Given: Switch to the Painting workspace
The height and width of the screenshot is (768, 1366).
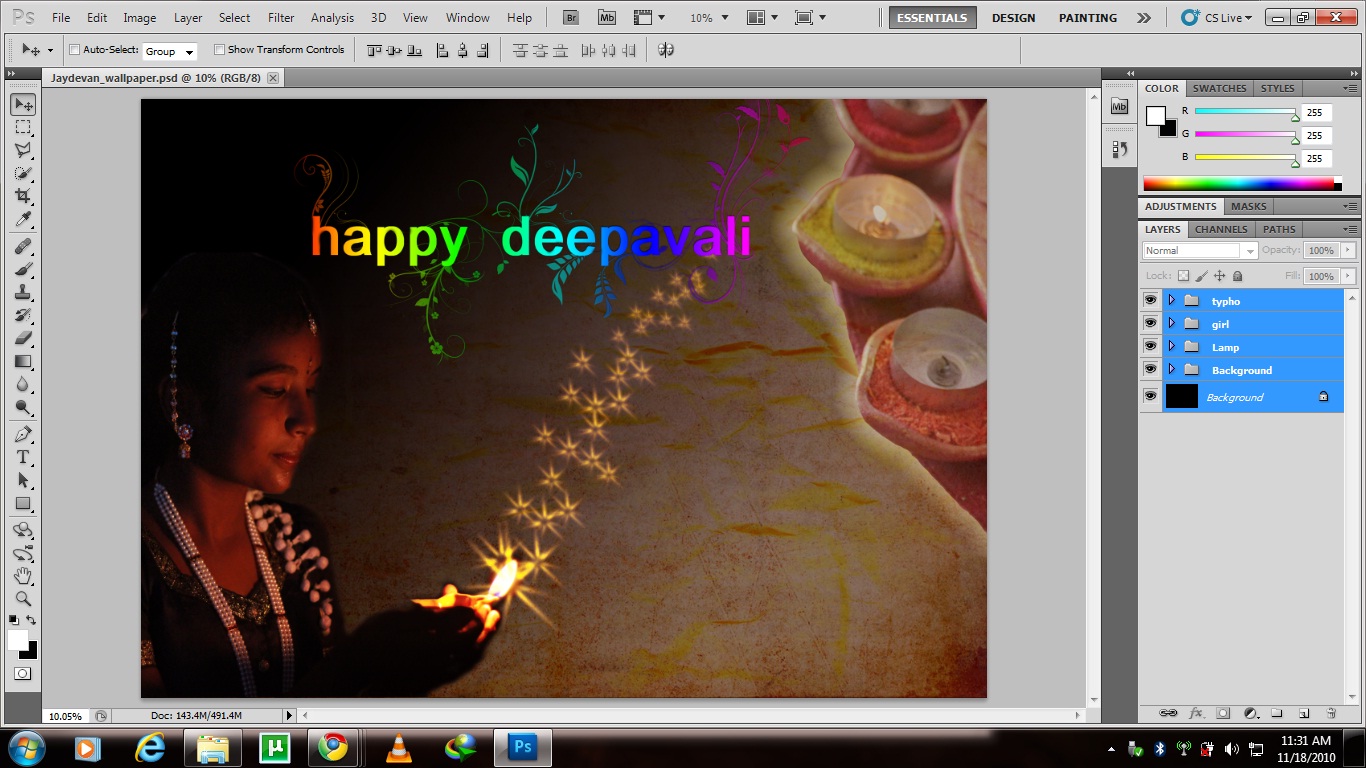Looking at the screenshot, I should click(x=1088, y=18).
